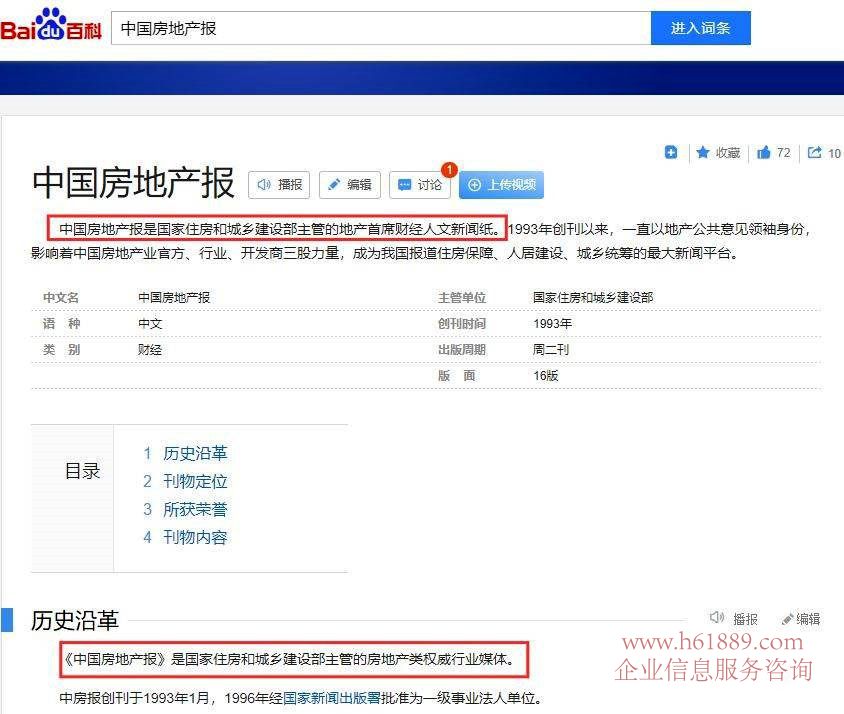The image size is (844, 714).
Task: Edit the 历史沿革 section via 编辑
Action: coord(801,619)
